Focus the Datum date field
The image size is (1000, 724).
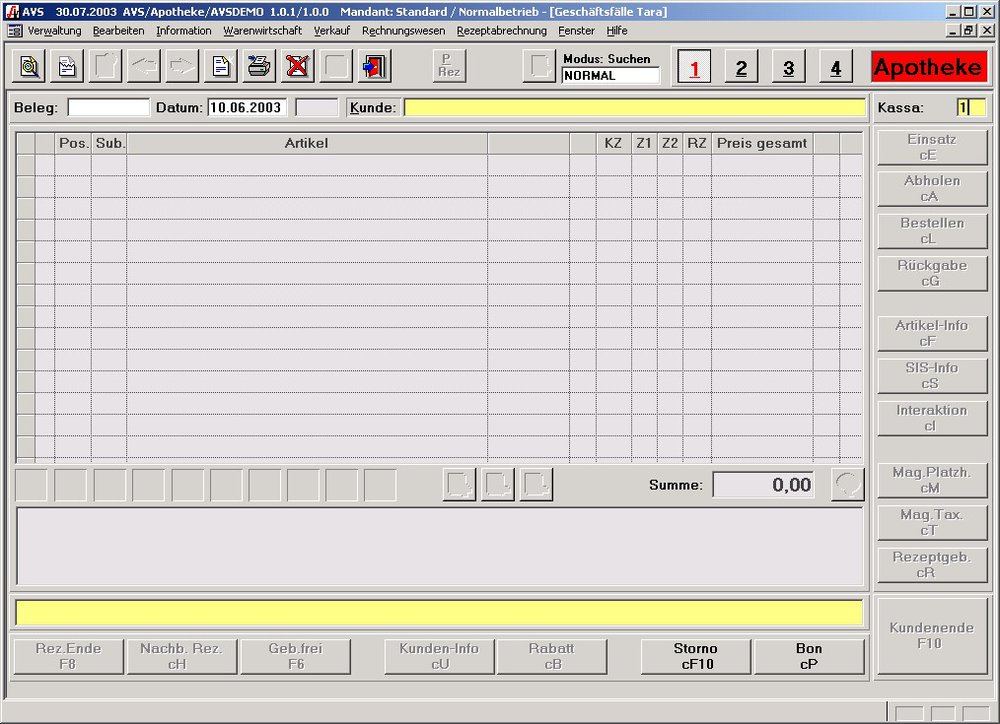coord(246,108)
